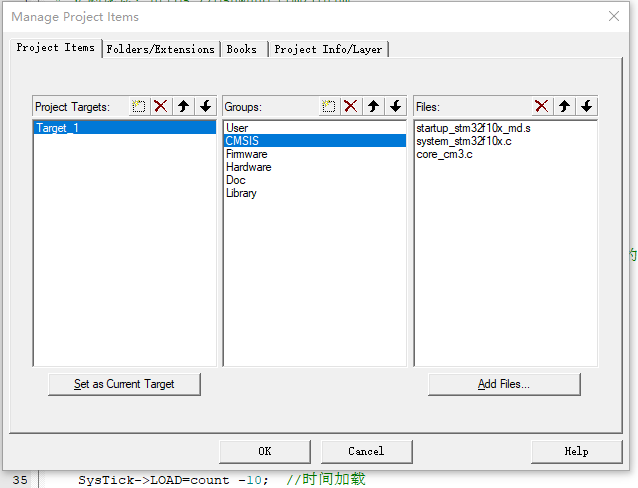Screen dimensions: 638x488
Task: Move the file down in the list
Action: (587, 107)
